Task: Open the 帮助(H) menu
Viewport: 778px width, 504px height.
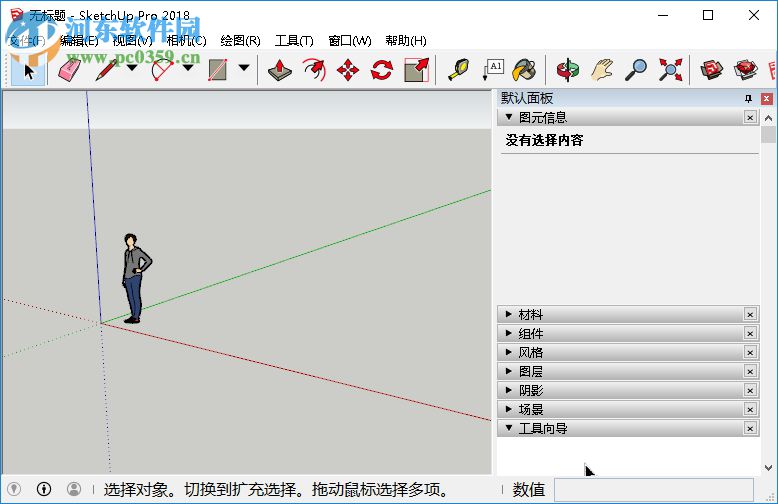Action: [x=406, y=41]
